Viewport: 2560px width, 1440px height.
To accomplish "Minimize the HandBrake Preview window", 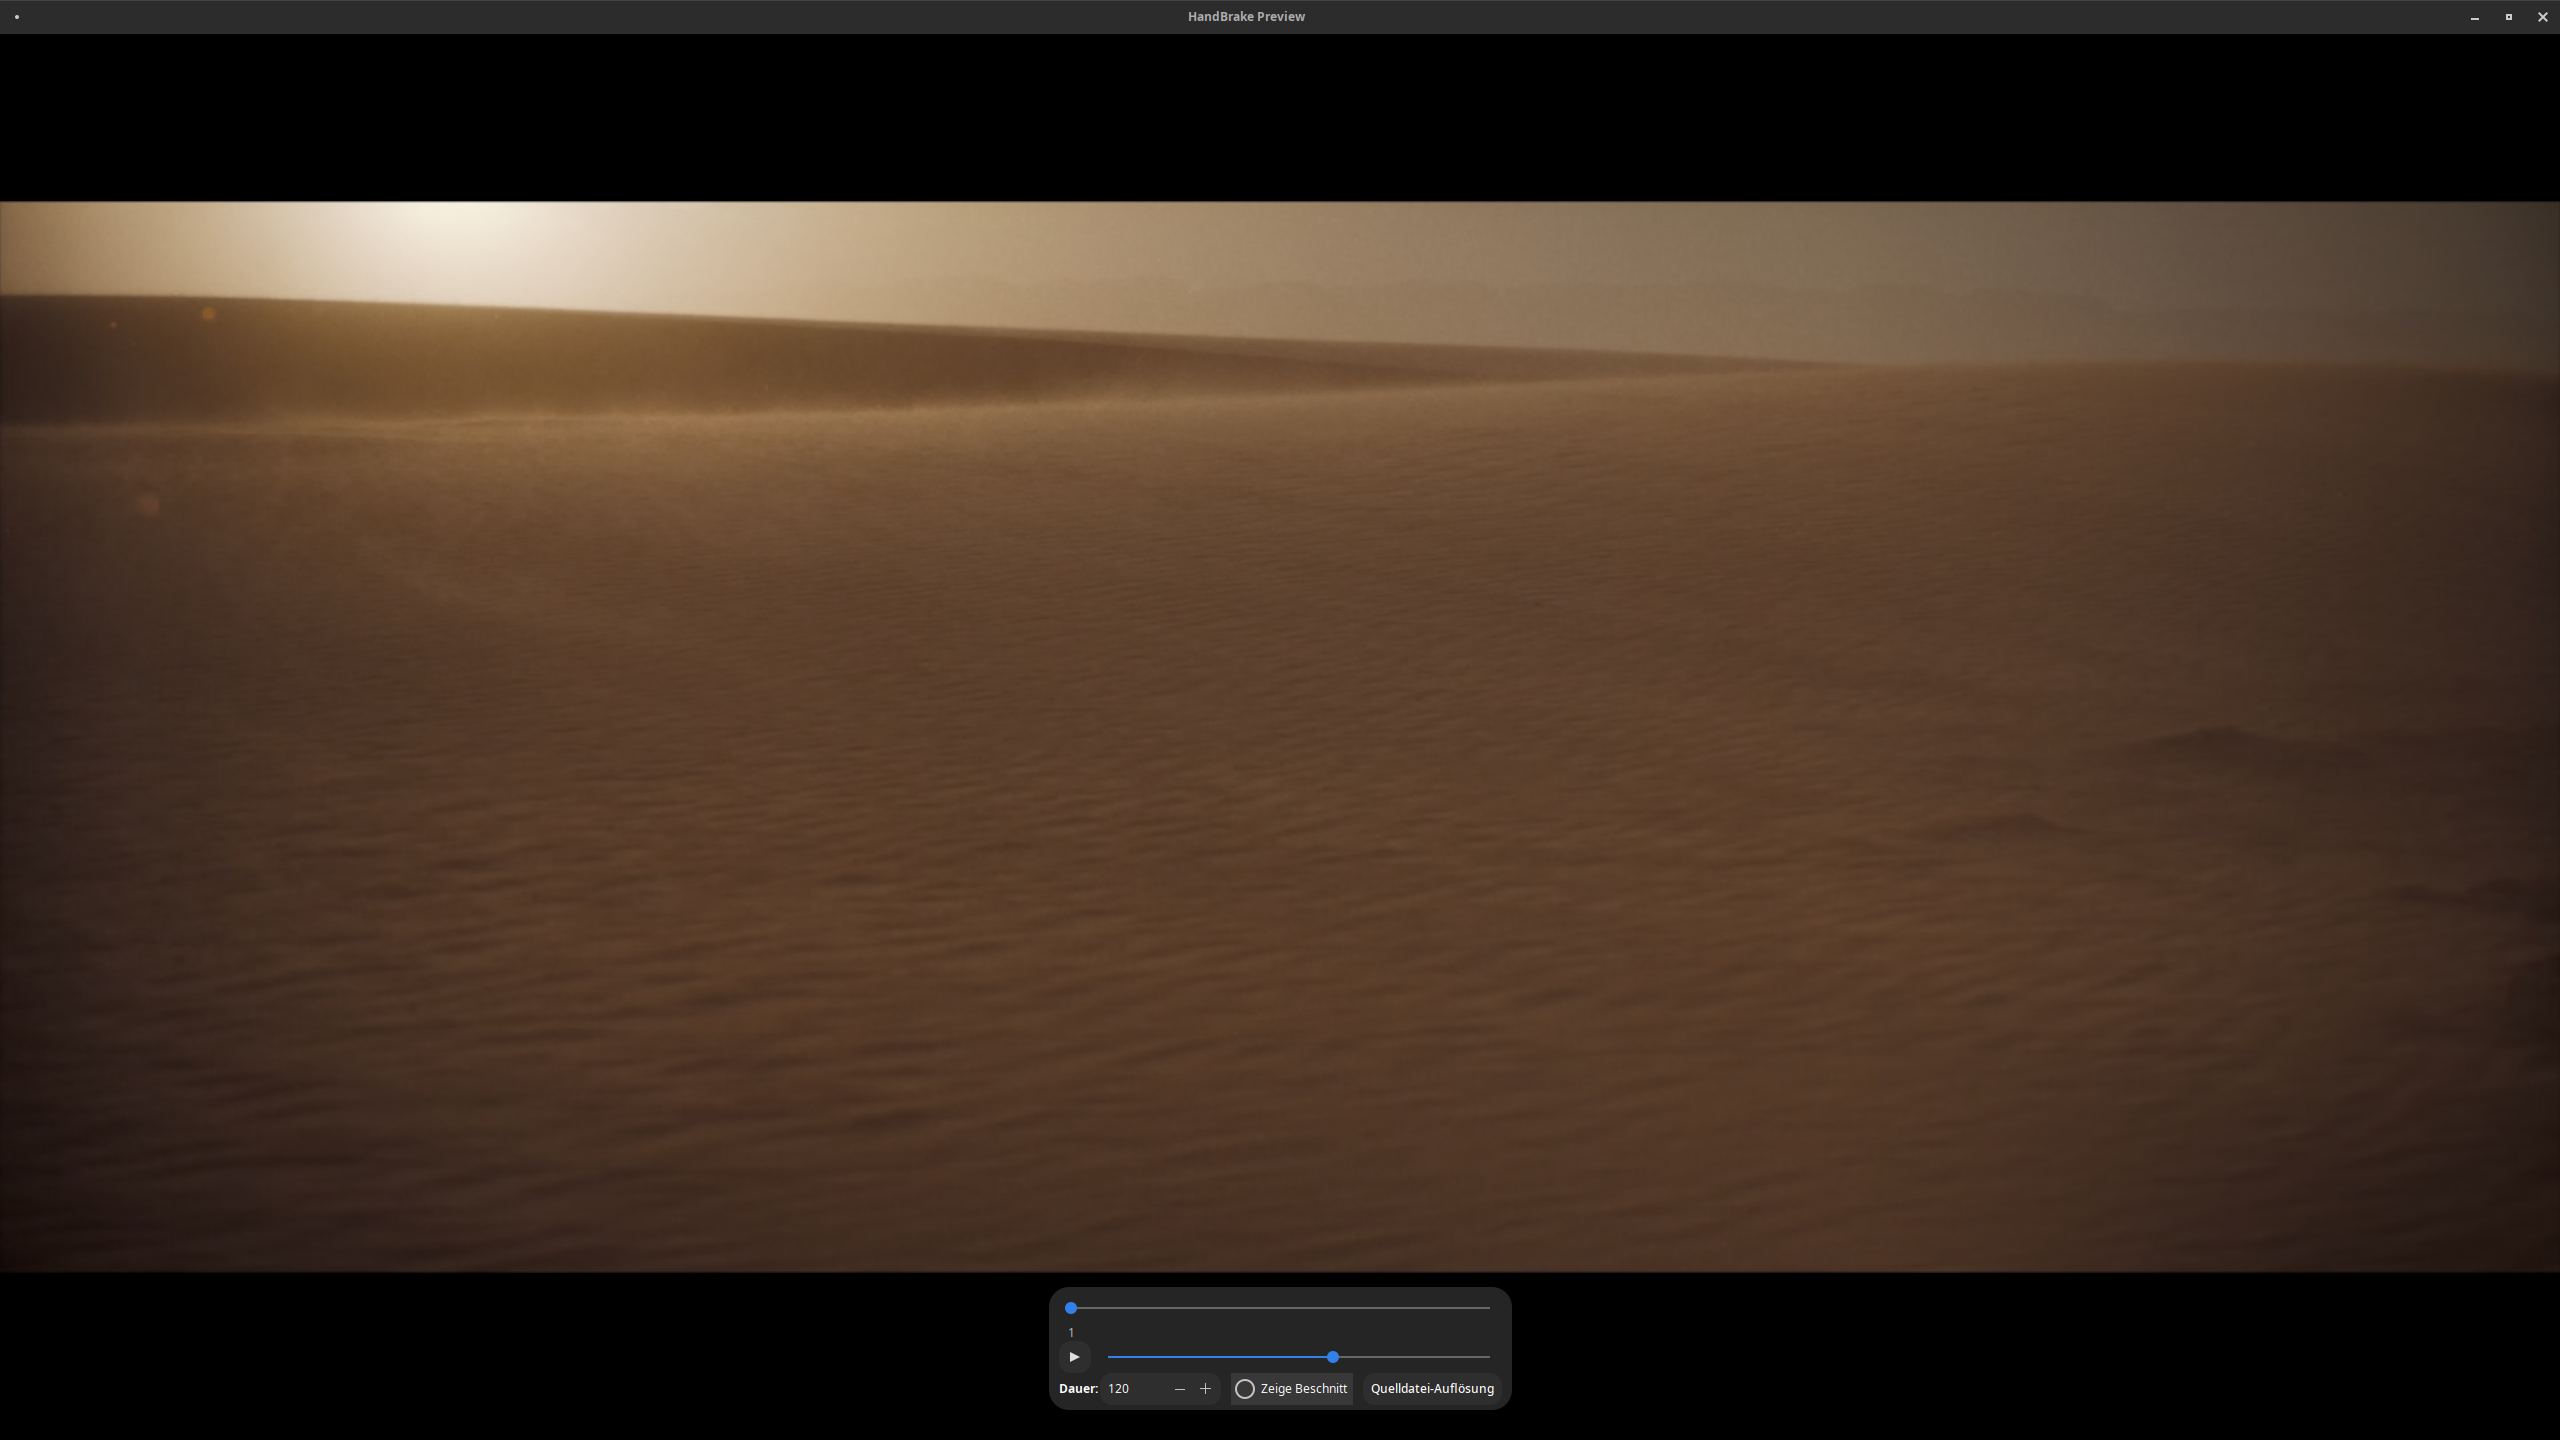I will click(x=2475, y=17).
